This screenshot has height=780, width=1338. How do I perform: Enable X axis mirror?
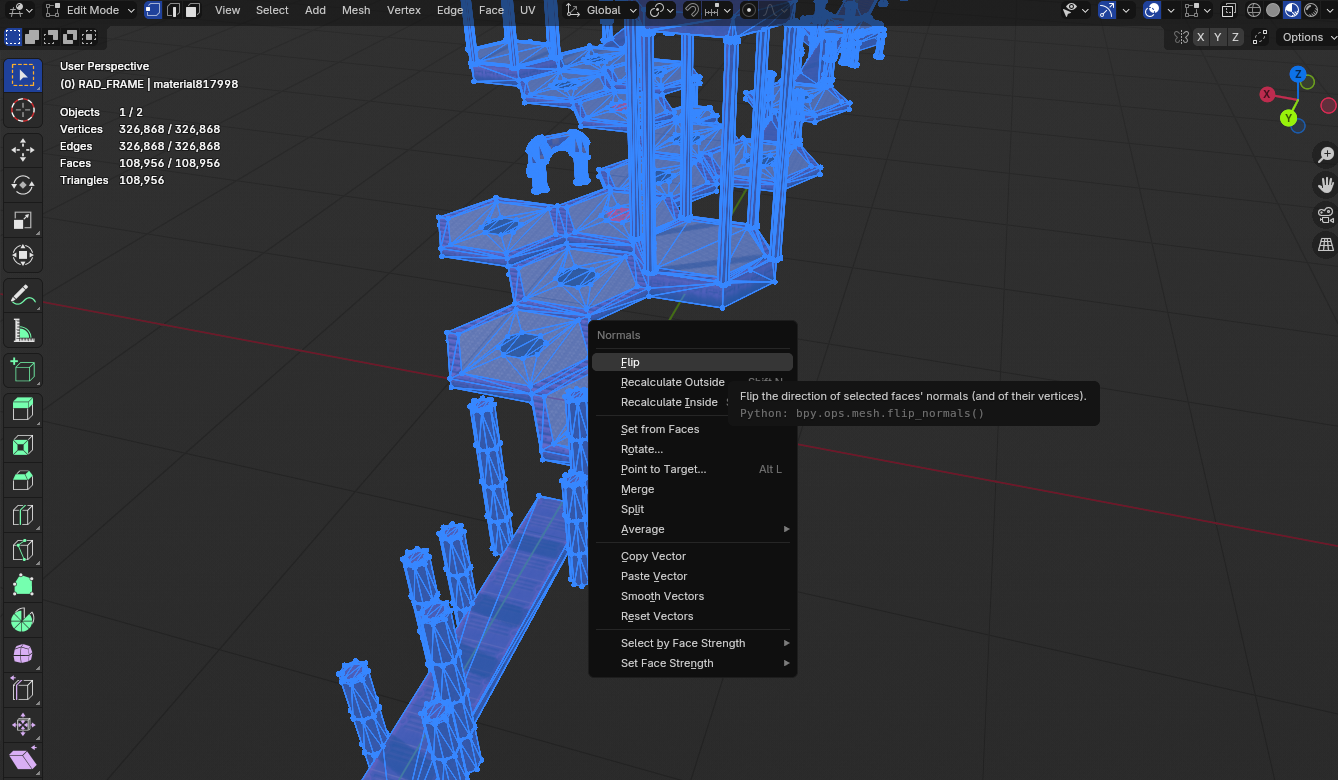point(1199,37)
